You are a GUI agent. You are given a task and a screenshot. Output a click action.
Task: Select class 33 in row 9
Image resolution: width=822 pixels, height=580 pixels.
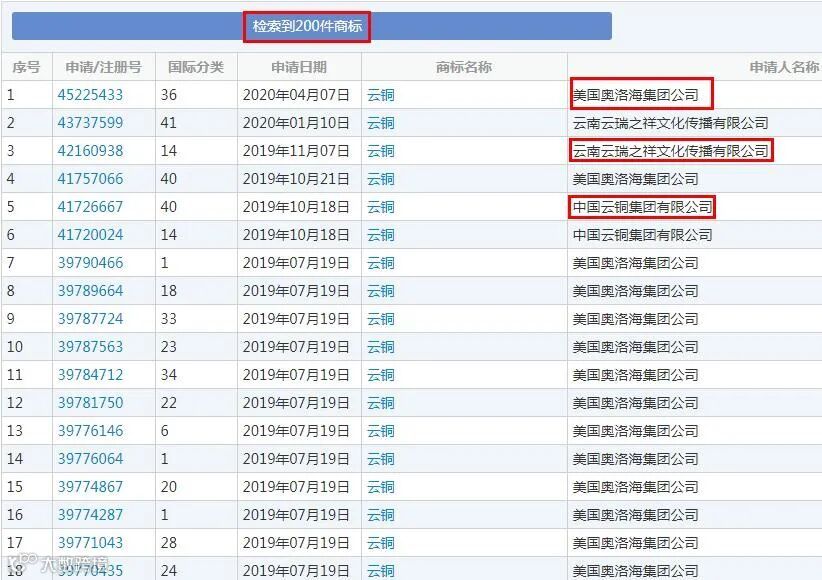[x=169, y=319]
